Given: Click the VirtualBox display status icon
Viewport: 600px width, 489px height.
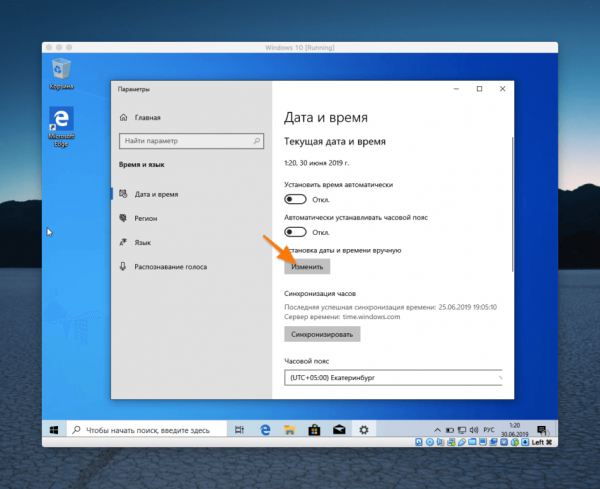Looking at the screenshot, I should coord(483,442).
